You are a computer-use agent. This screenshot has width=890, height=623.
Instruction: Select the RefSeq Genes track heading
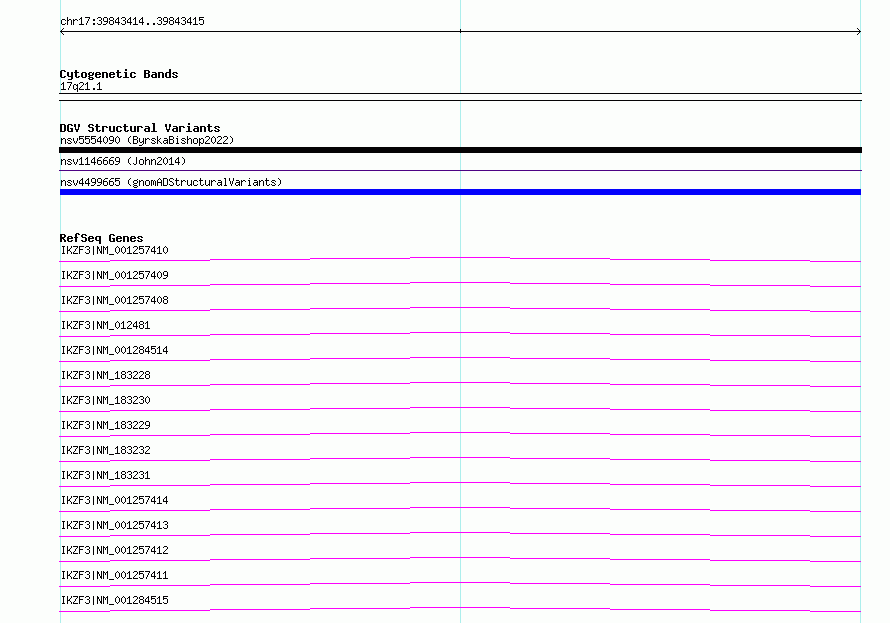[101, 238]
